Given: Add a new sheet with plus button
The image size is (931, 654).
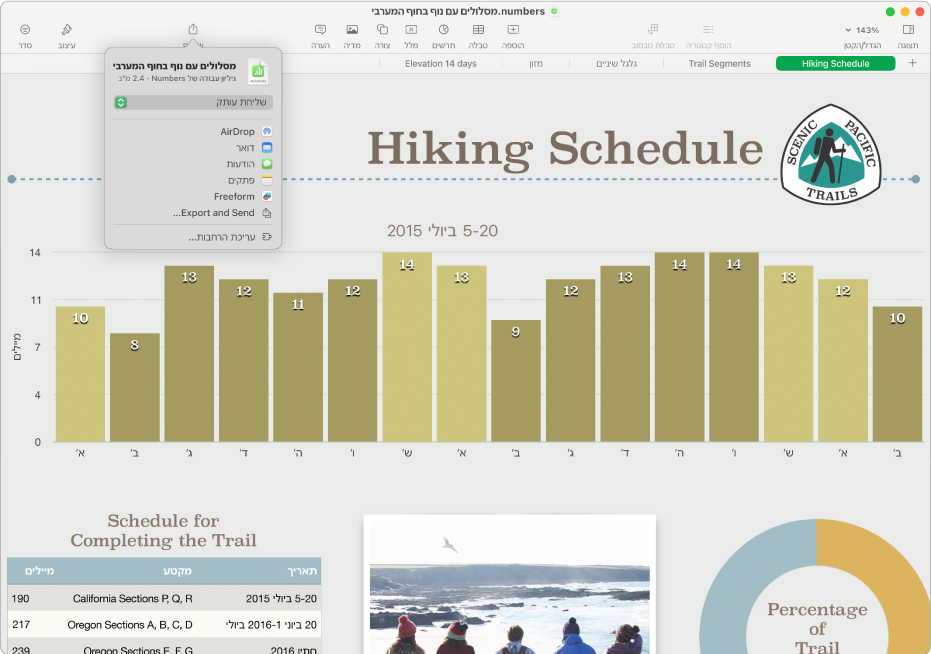Looking at the screenshot, I should point(913,63).
